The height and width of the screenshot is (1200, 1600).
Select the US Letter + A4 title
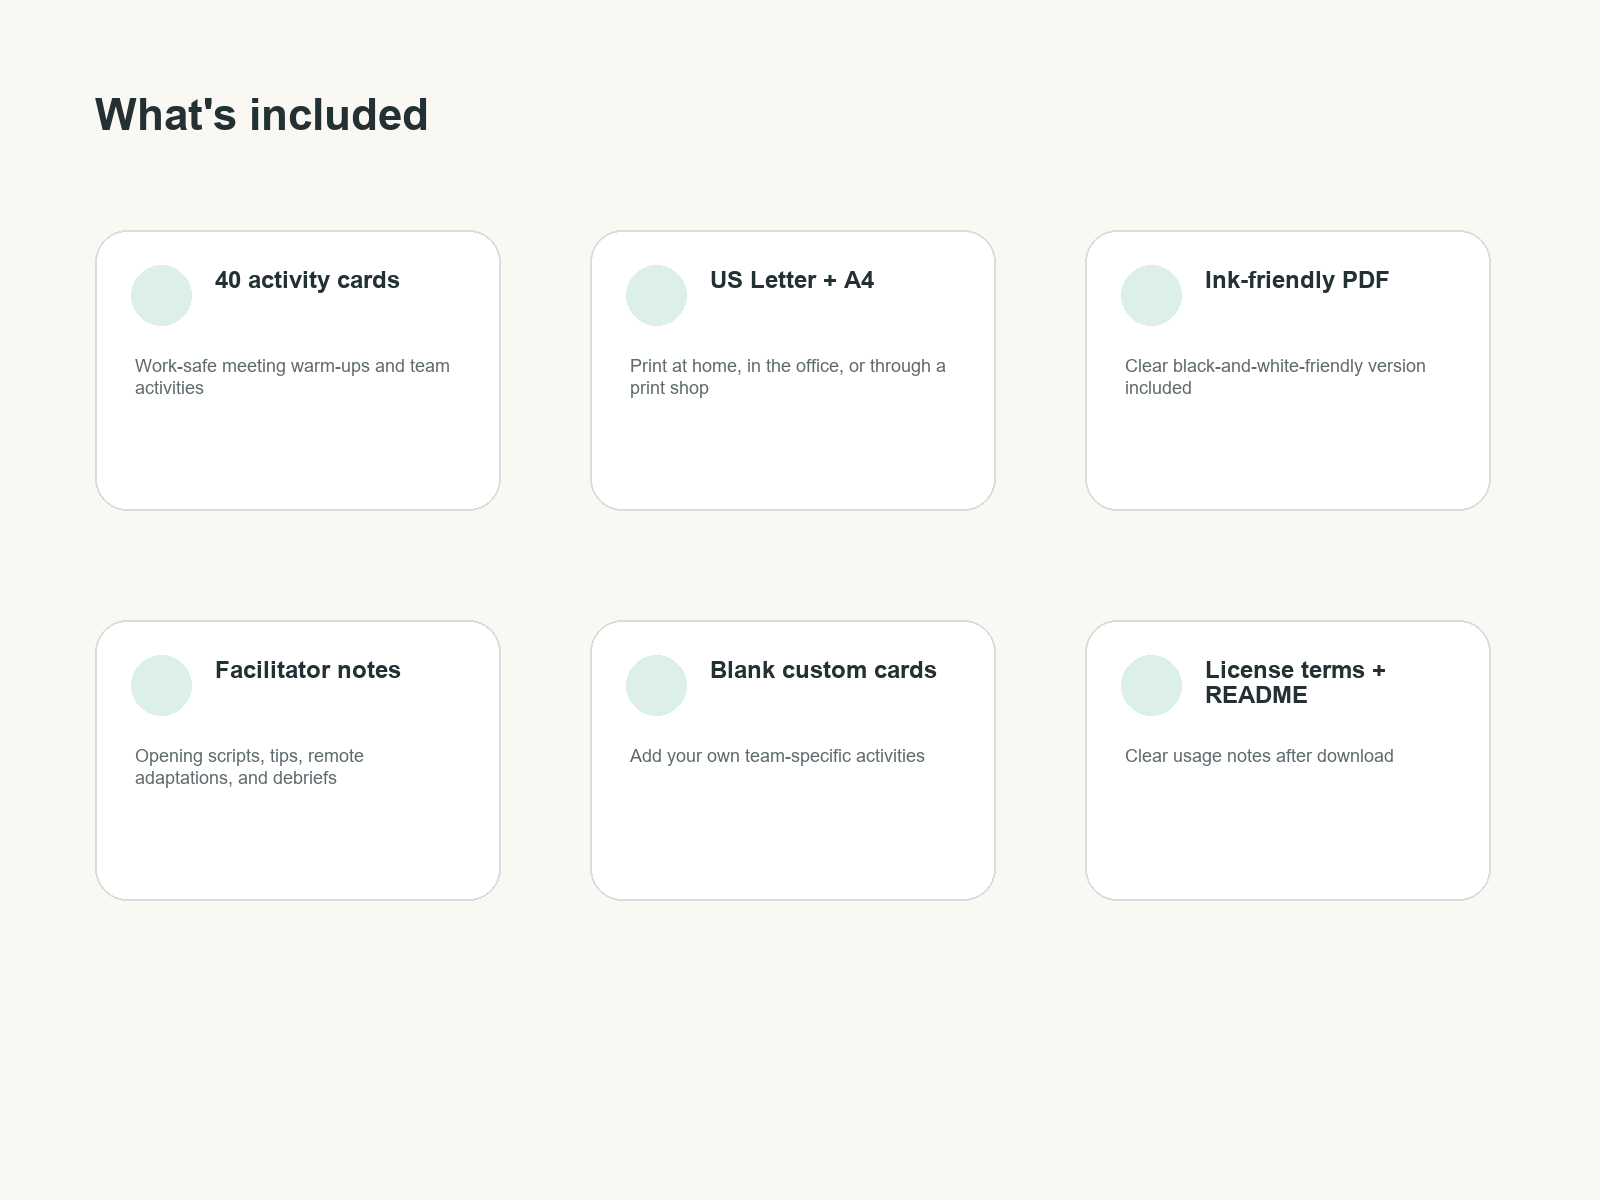[792, 280]
